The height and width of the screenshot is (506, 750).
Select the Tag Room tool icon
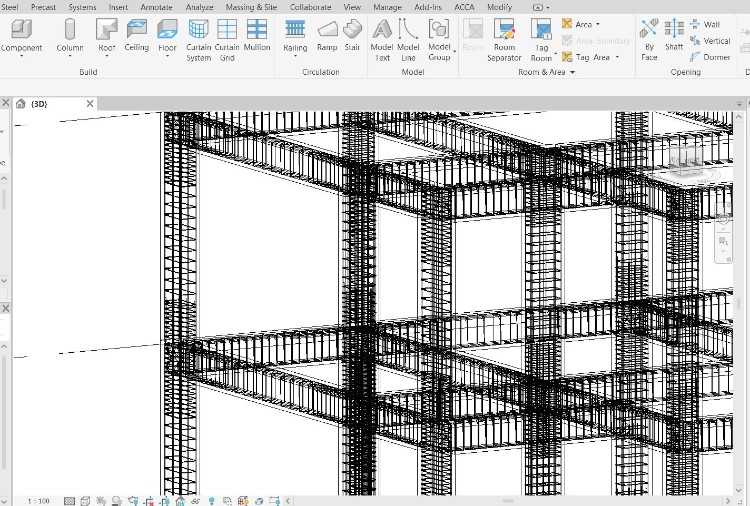(x=541, y=29)
